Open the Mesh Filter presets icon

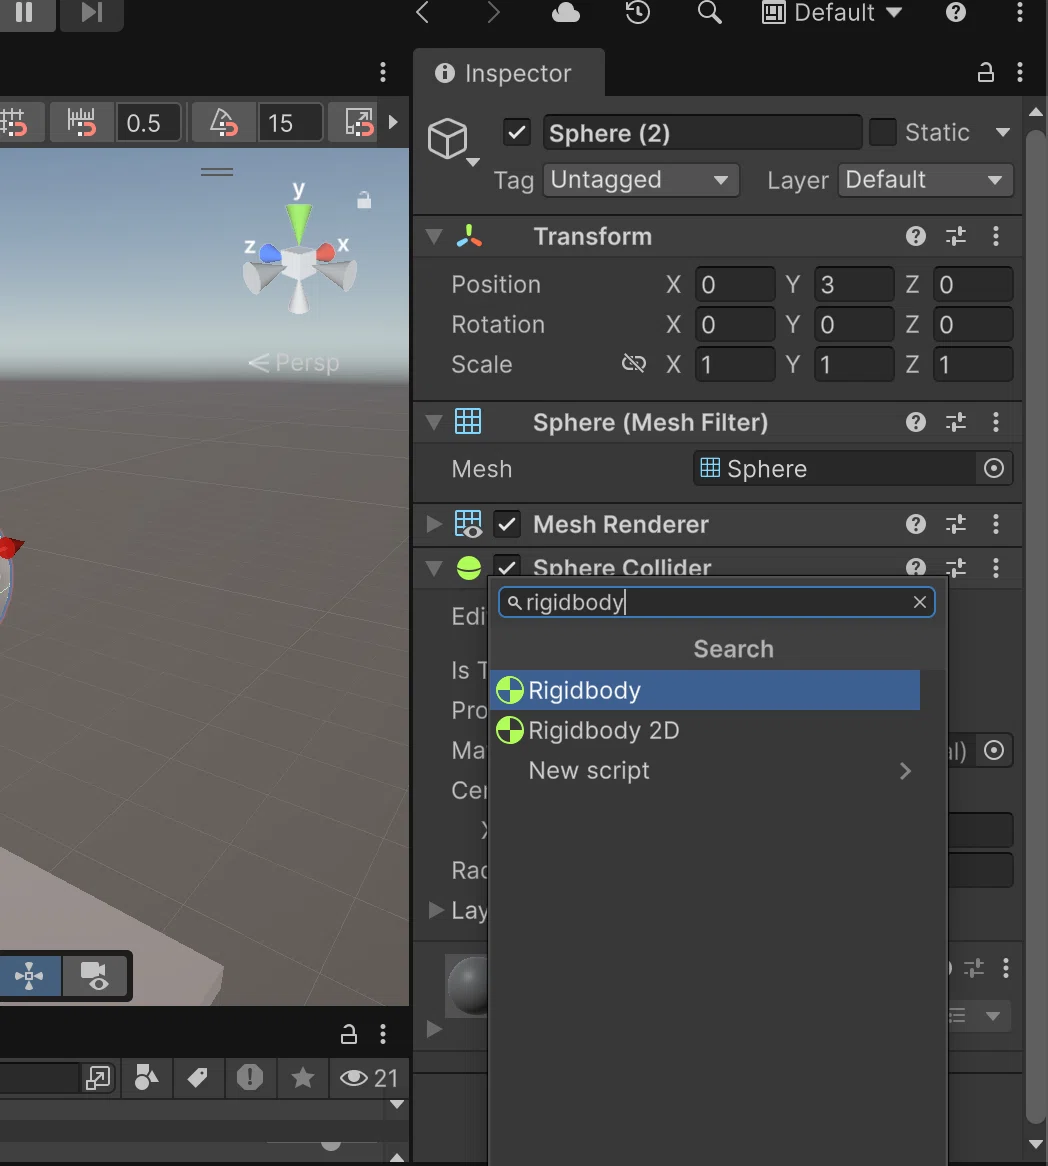(956, 422)
